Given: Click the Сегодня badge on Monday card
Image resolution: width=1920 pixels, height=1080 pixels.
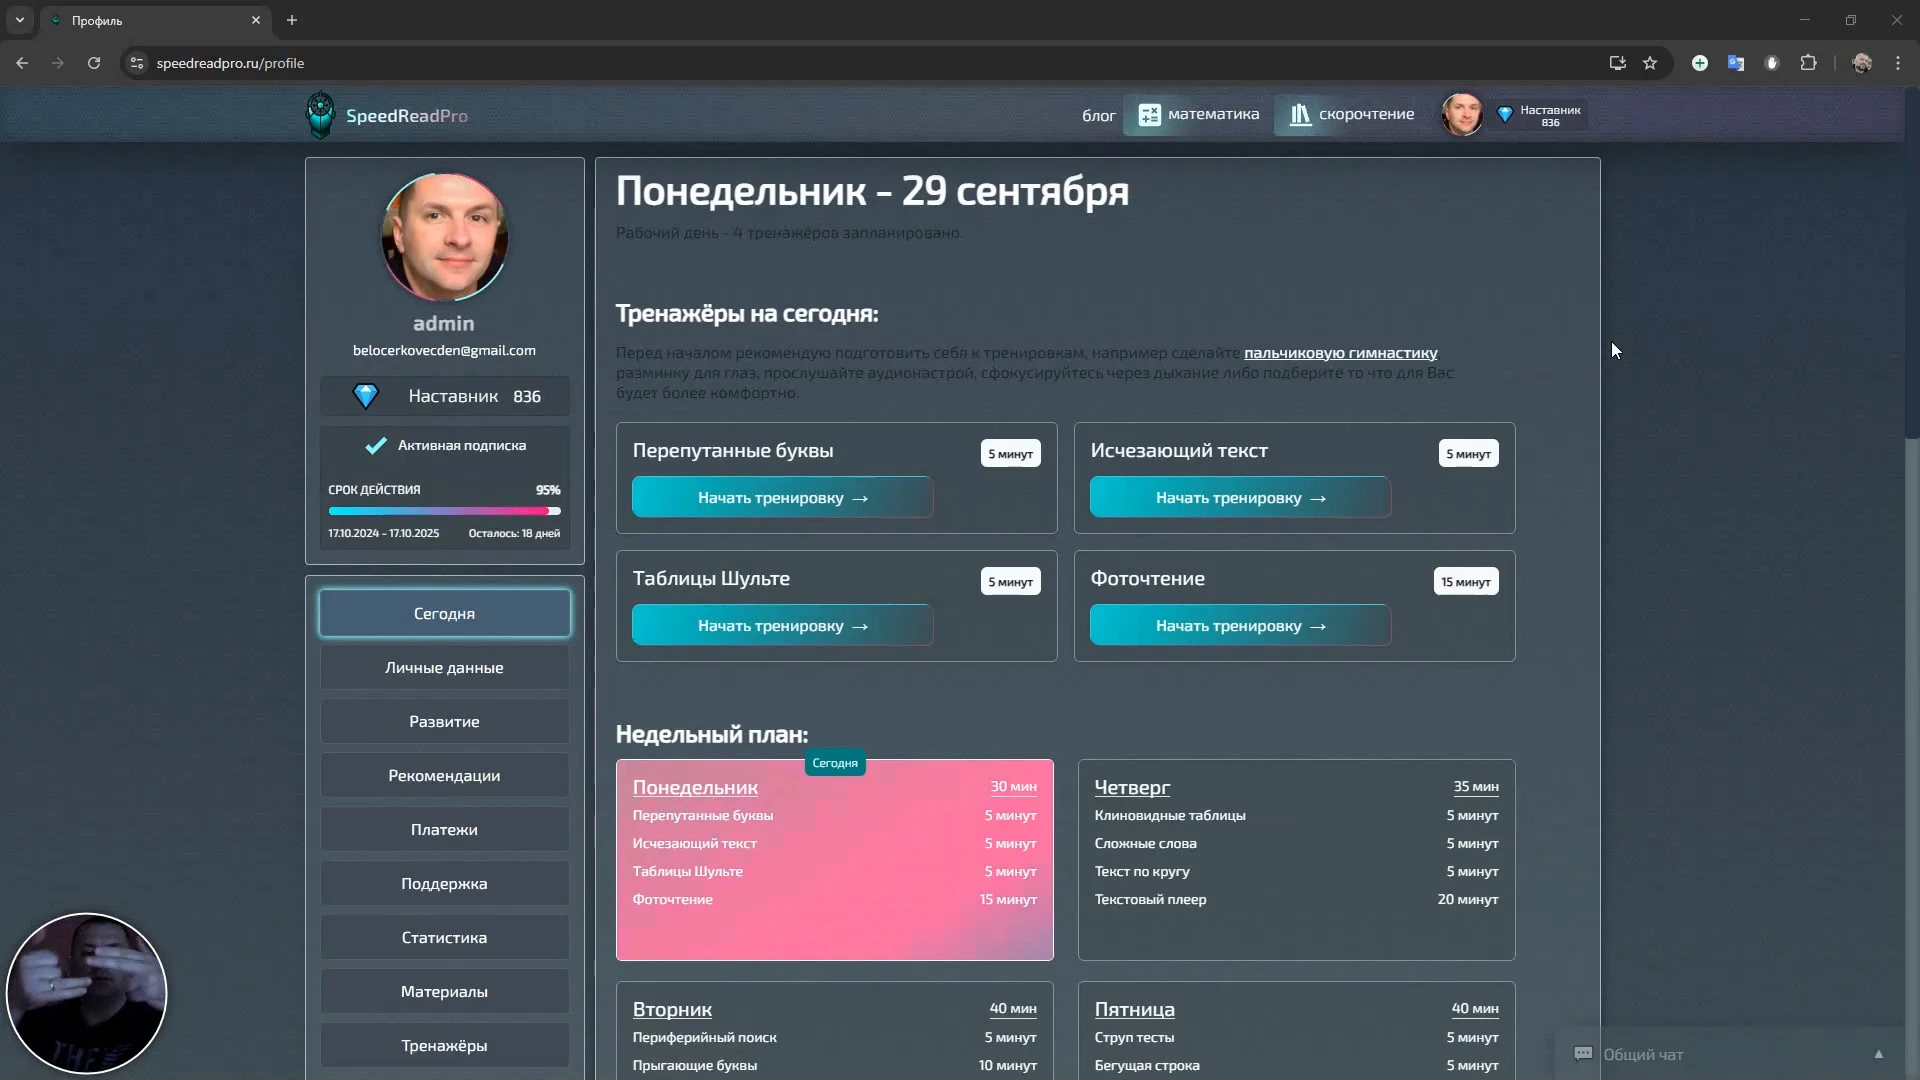Looking at the screenshot, I should 835,763.
